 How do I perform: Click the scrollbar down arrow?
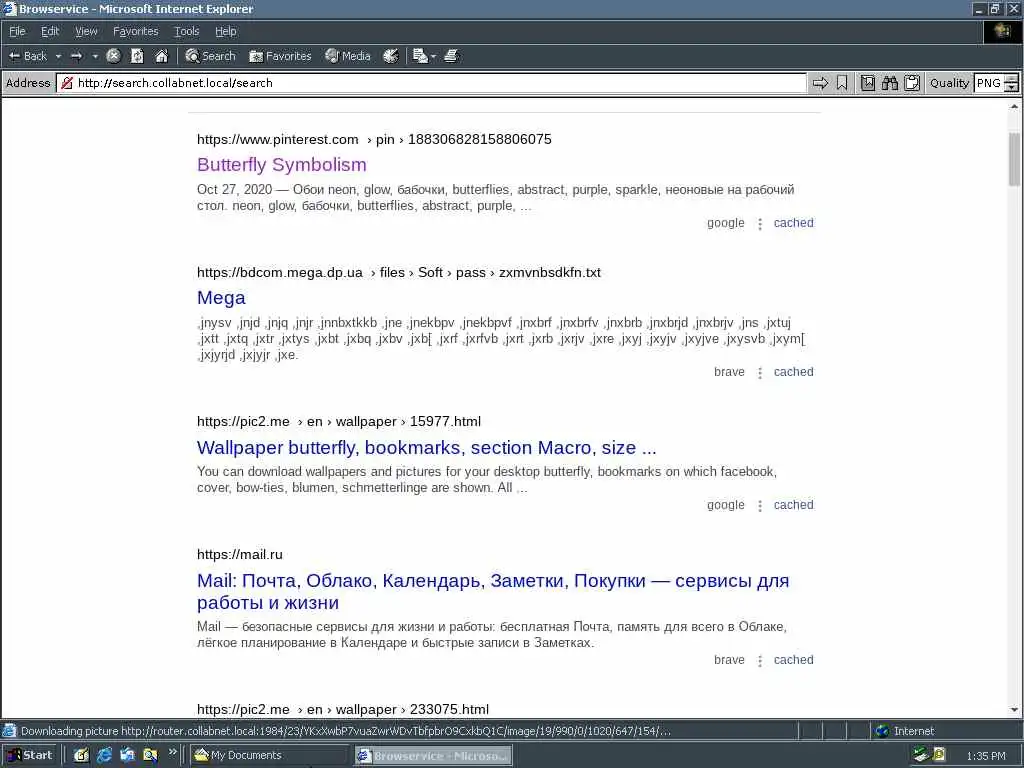[1014, 710]
